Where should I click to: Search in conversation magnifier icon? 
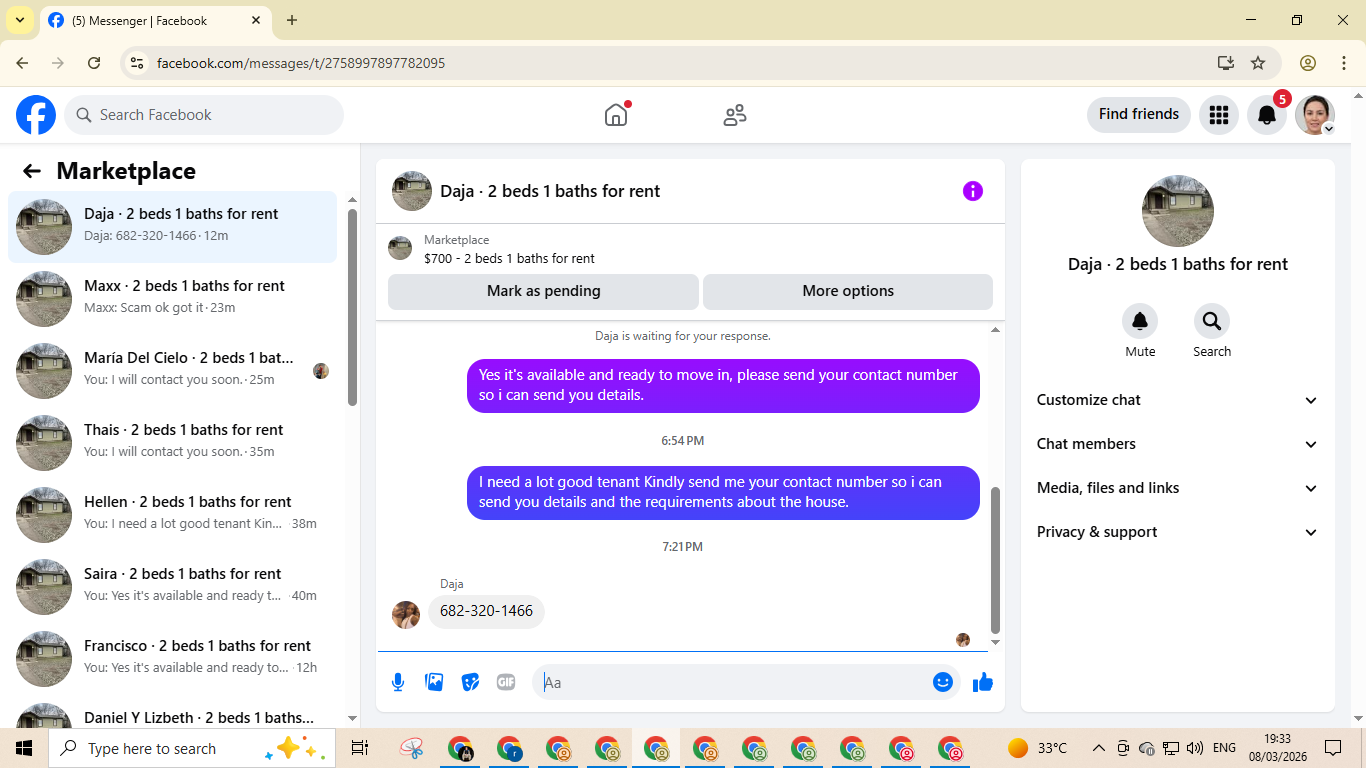1212,321
